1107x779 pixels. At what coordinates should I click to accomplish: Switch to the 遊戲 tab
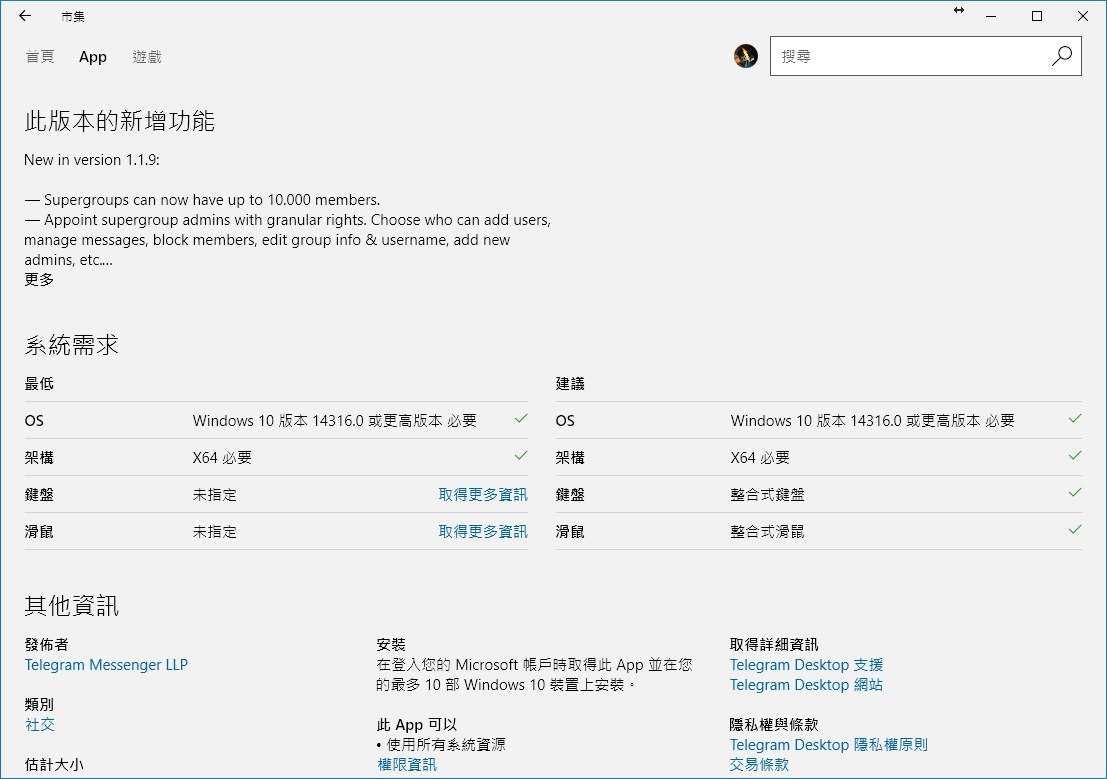pyautogui.click(x=147, y=57)
